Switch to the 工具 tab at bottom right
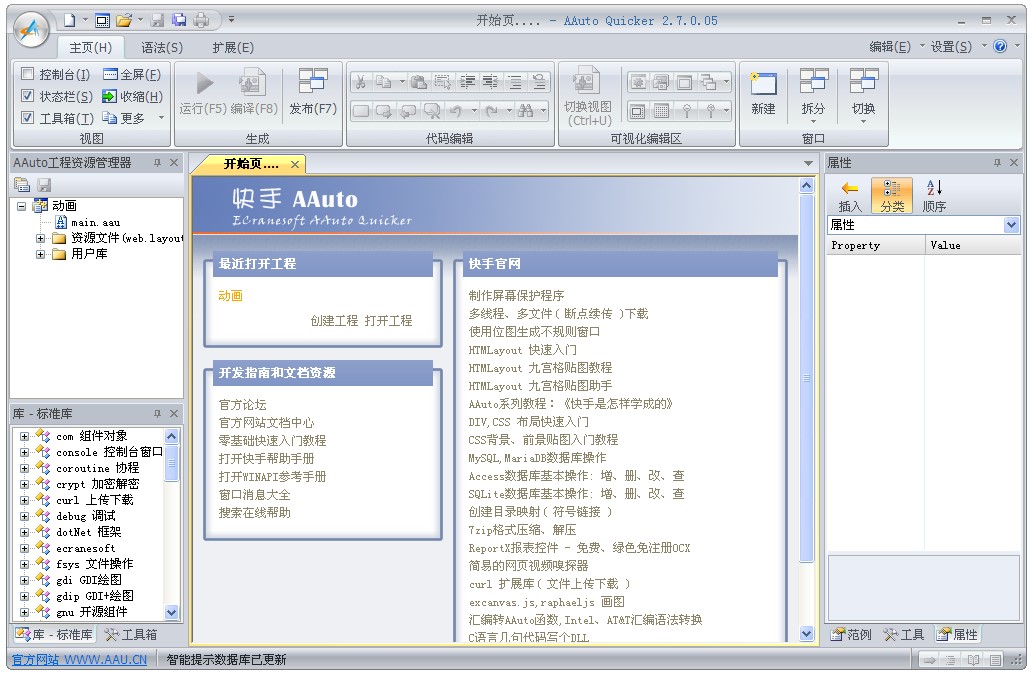Image resolution: width=1031 pixels, height=673 pixels. 904,634
